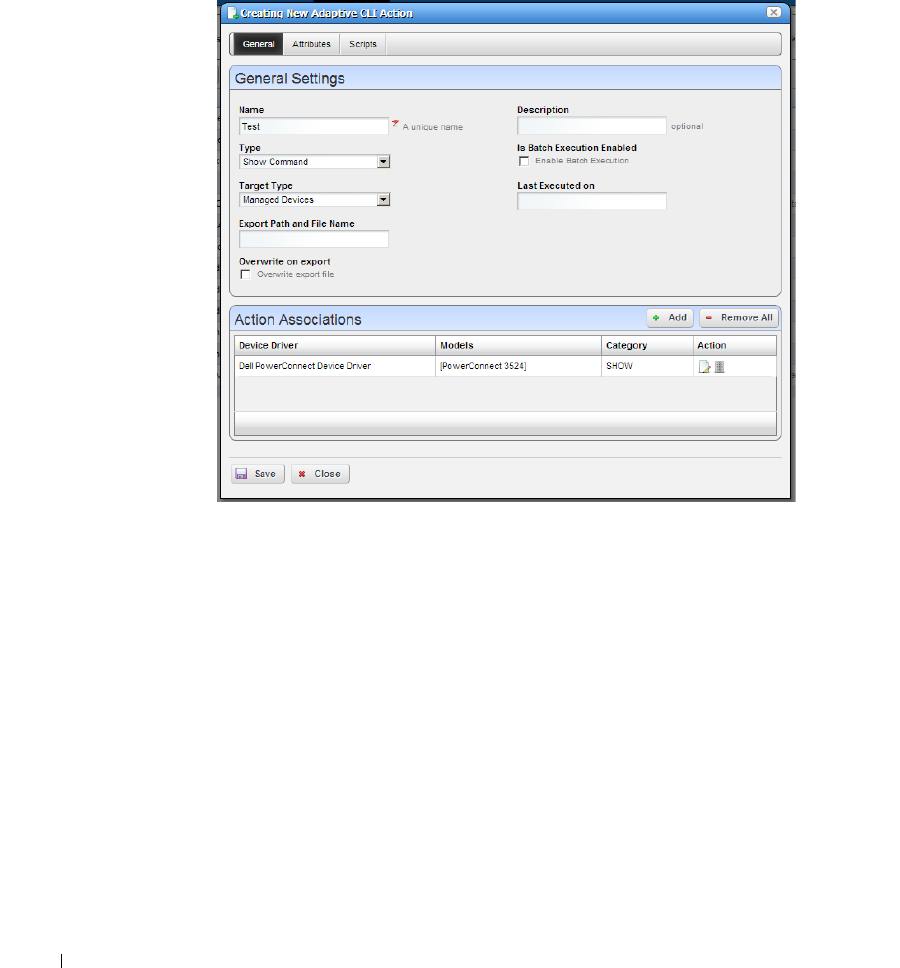Open the Target Type dropdown arrow
Image resolution: width=900 pixels, height=968 pixels.
coord(383,199)
